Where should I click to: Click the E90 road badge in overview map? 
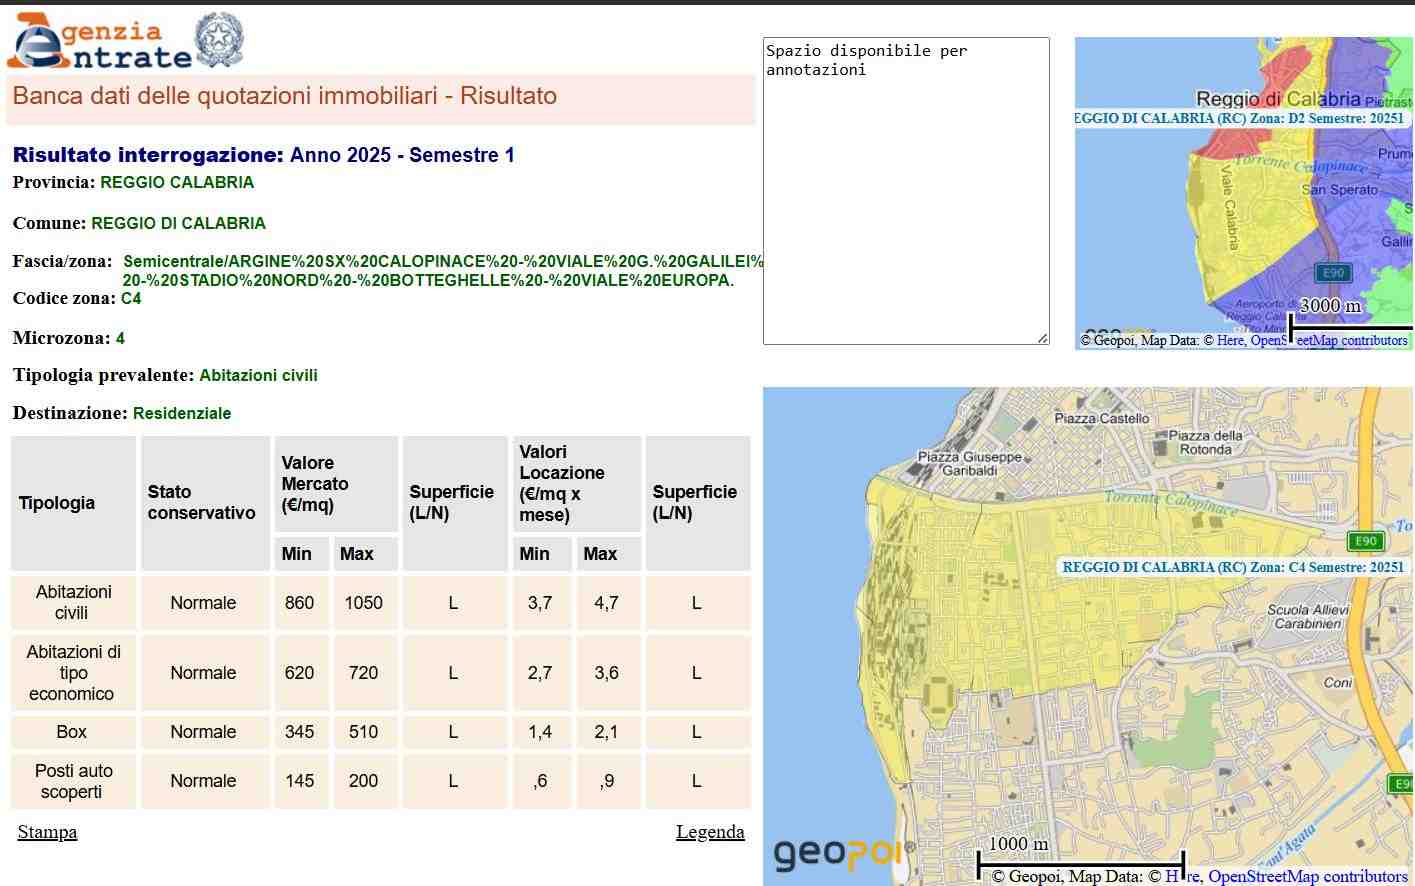point(1333,272)
